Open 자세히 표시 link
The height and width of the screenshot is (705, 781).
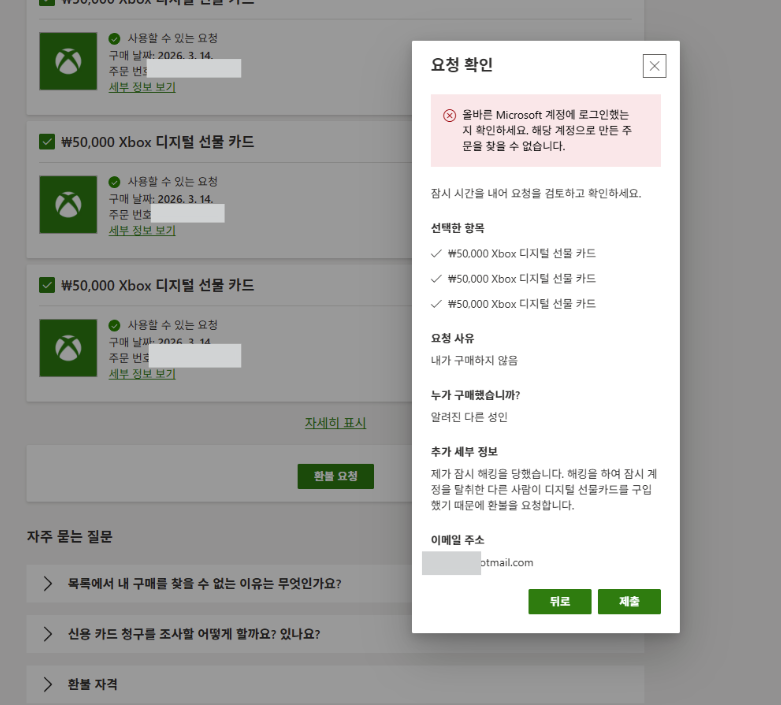(335, 423)
